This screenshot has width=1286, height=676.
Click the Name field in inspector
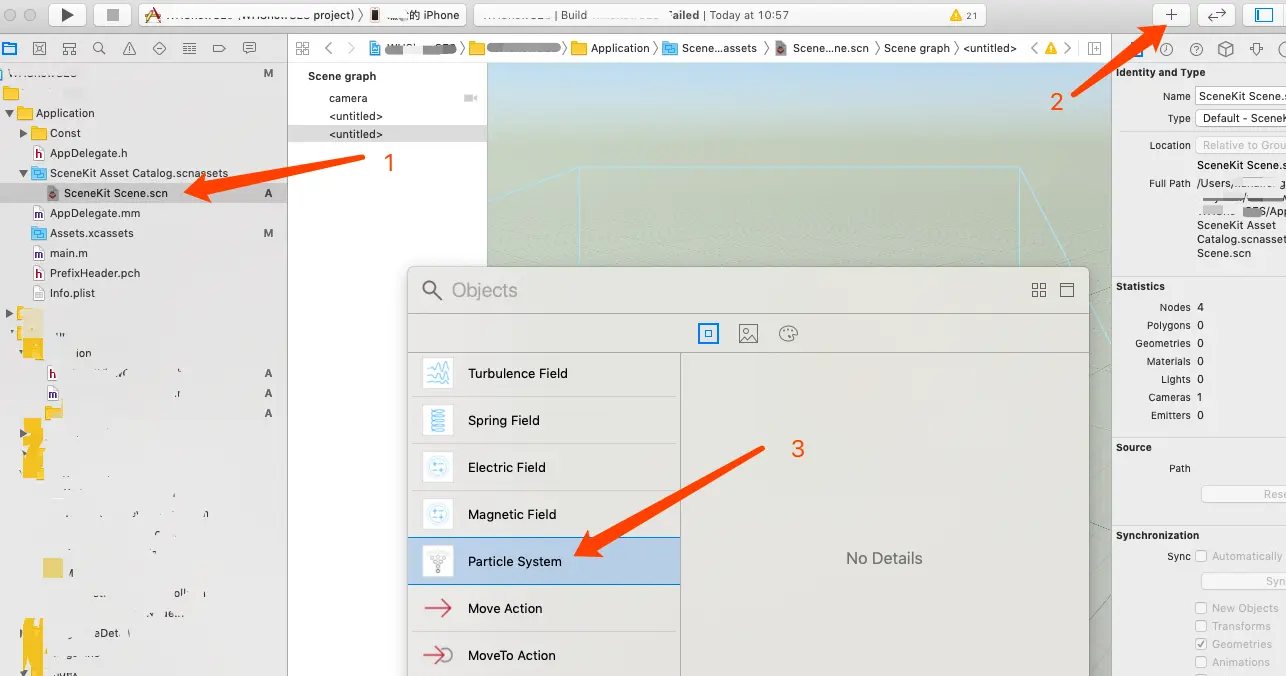click(1241, 96)
